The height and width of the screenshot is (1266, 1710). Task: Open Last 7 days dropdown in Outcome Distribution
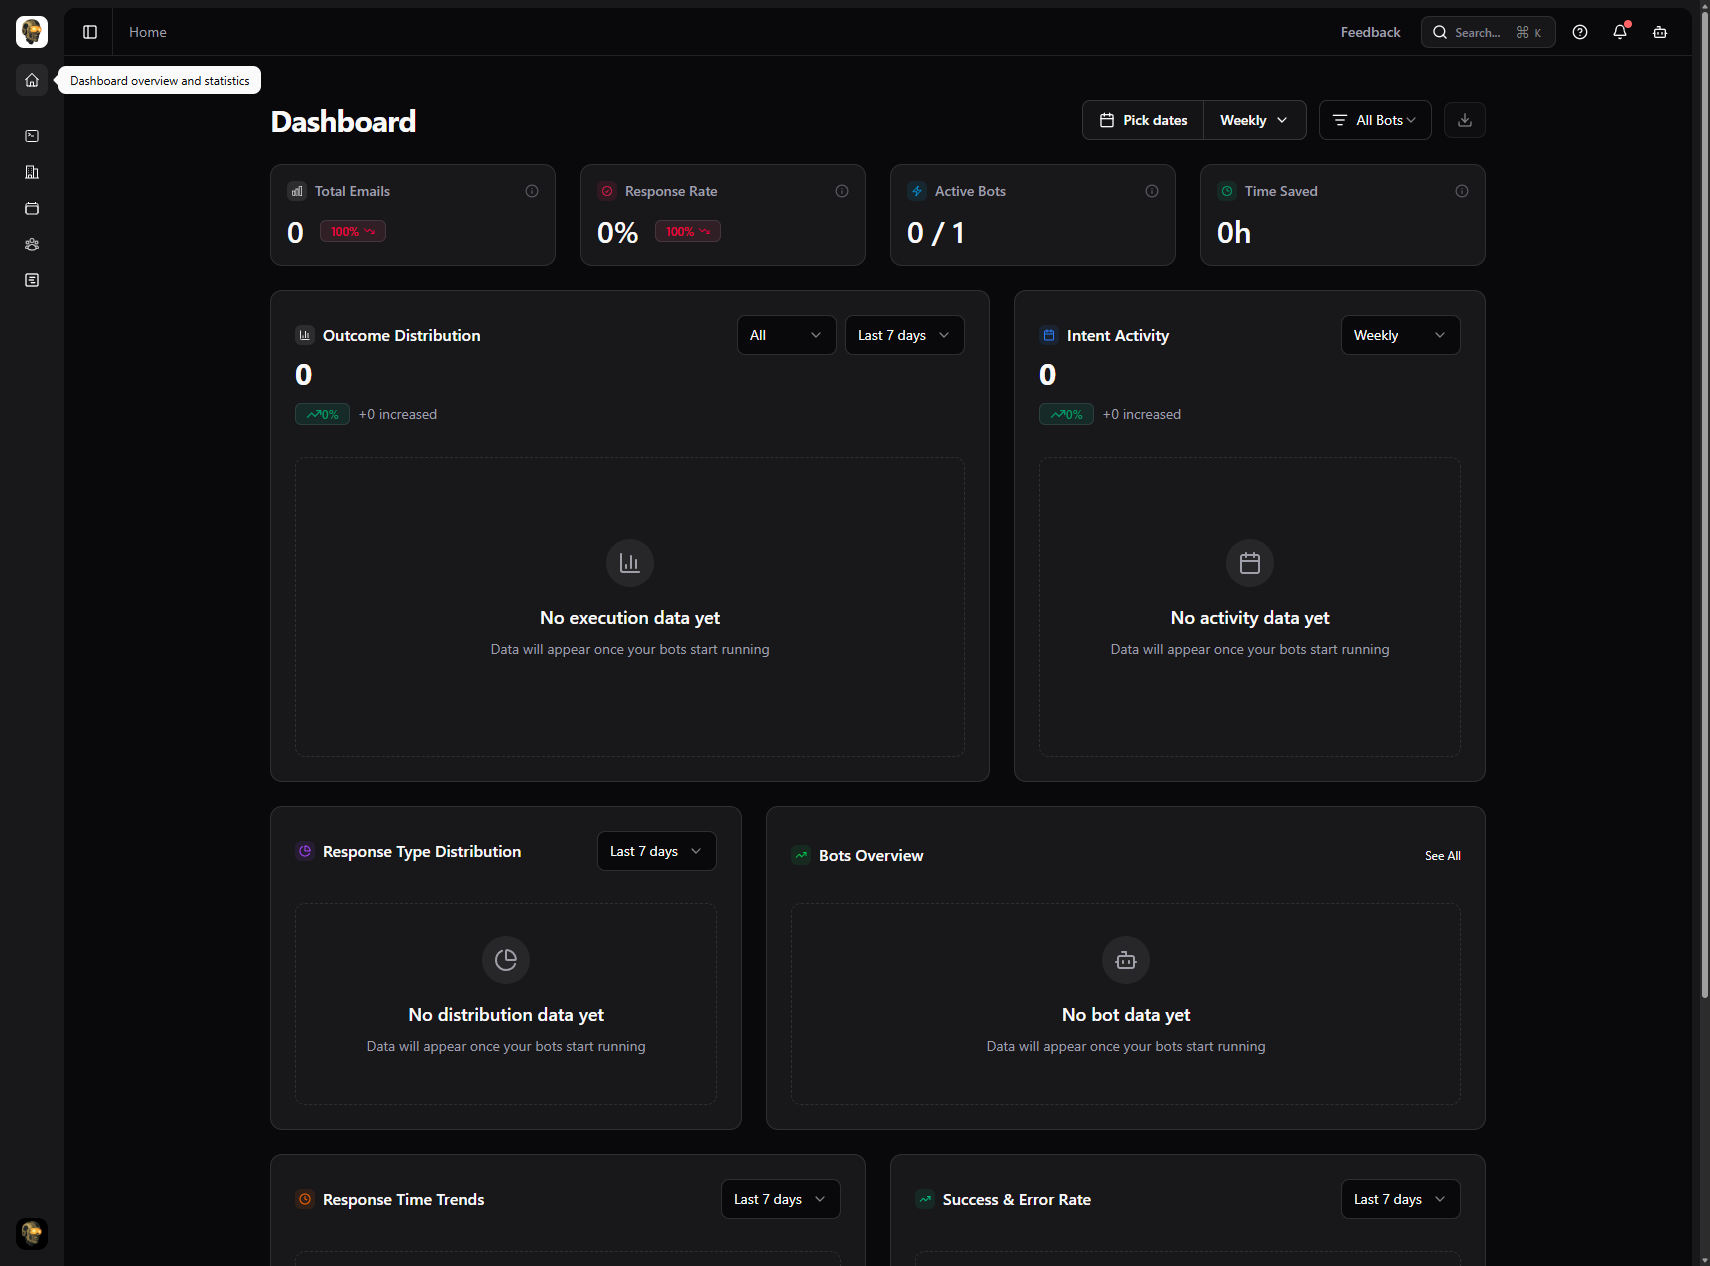(x=904, y=335)
